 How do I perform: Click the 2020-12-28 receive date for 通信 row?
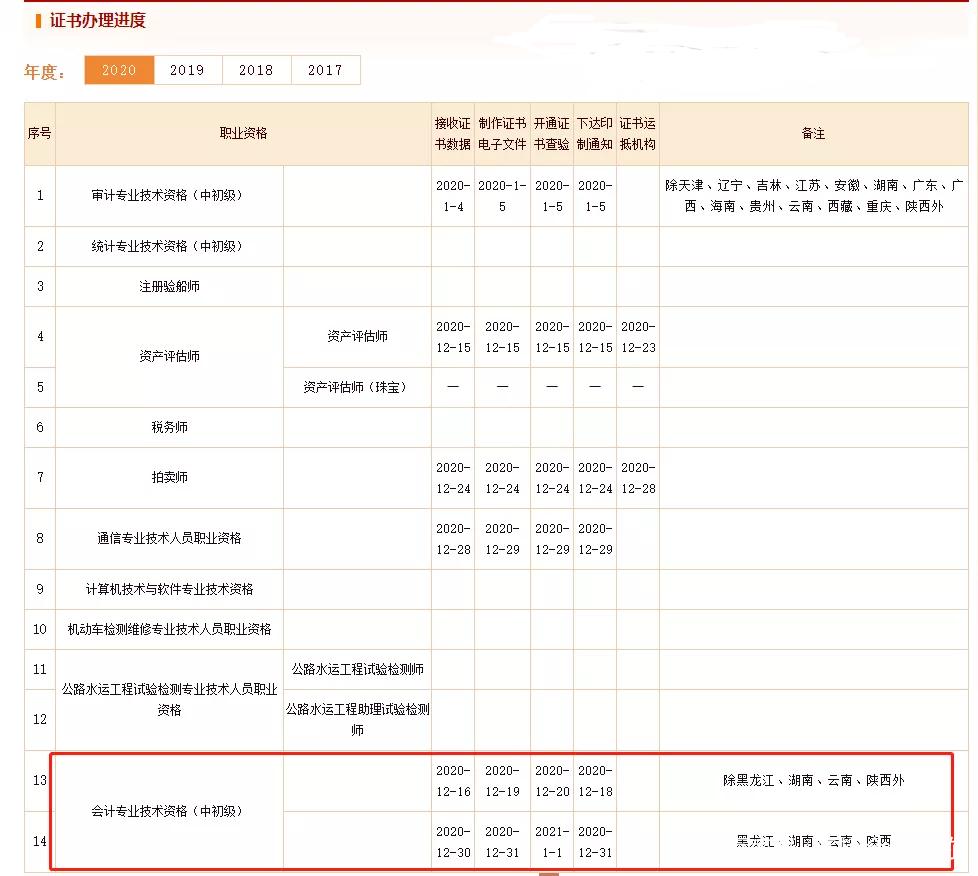point(453,539)
